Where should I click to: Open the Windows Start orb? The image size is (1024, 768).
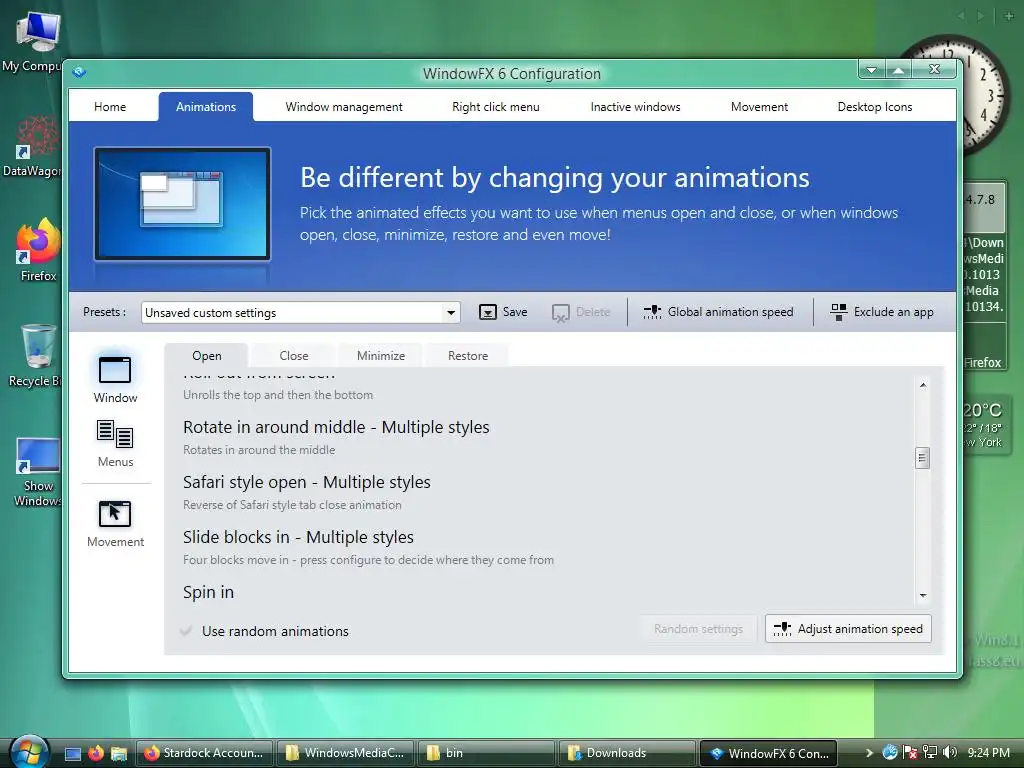tap(27, 751)
